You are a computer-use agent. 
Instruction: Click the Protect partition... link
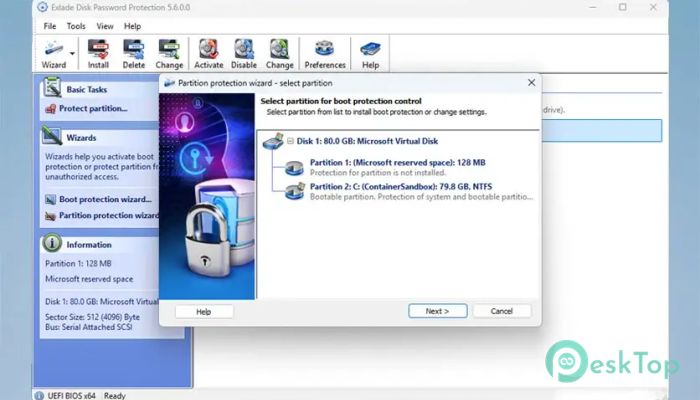(x=93, y=108)
